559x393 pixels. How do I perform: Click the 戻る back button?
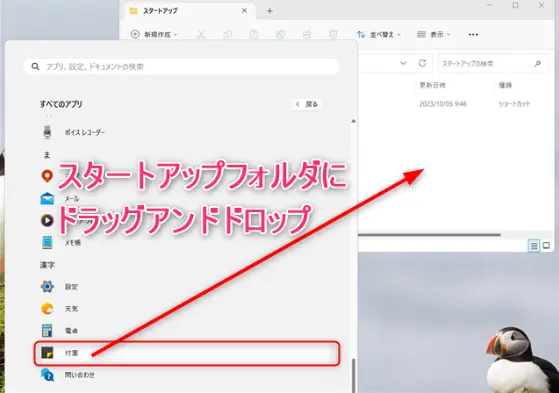(307, 104)
